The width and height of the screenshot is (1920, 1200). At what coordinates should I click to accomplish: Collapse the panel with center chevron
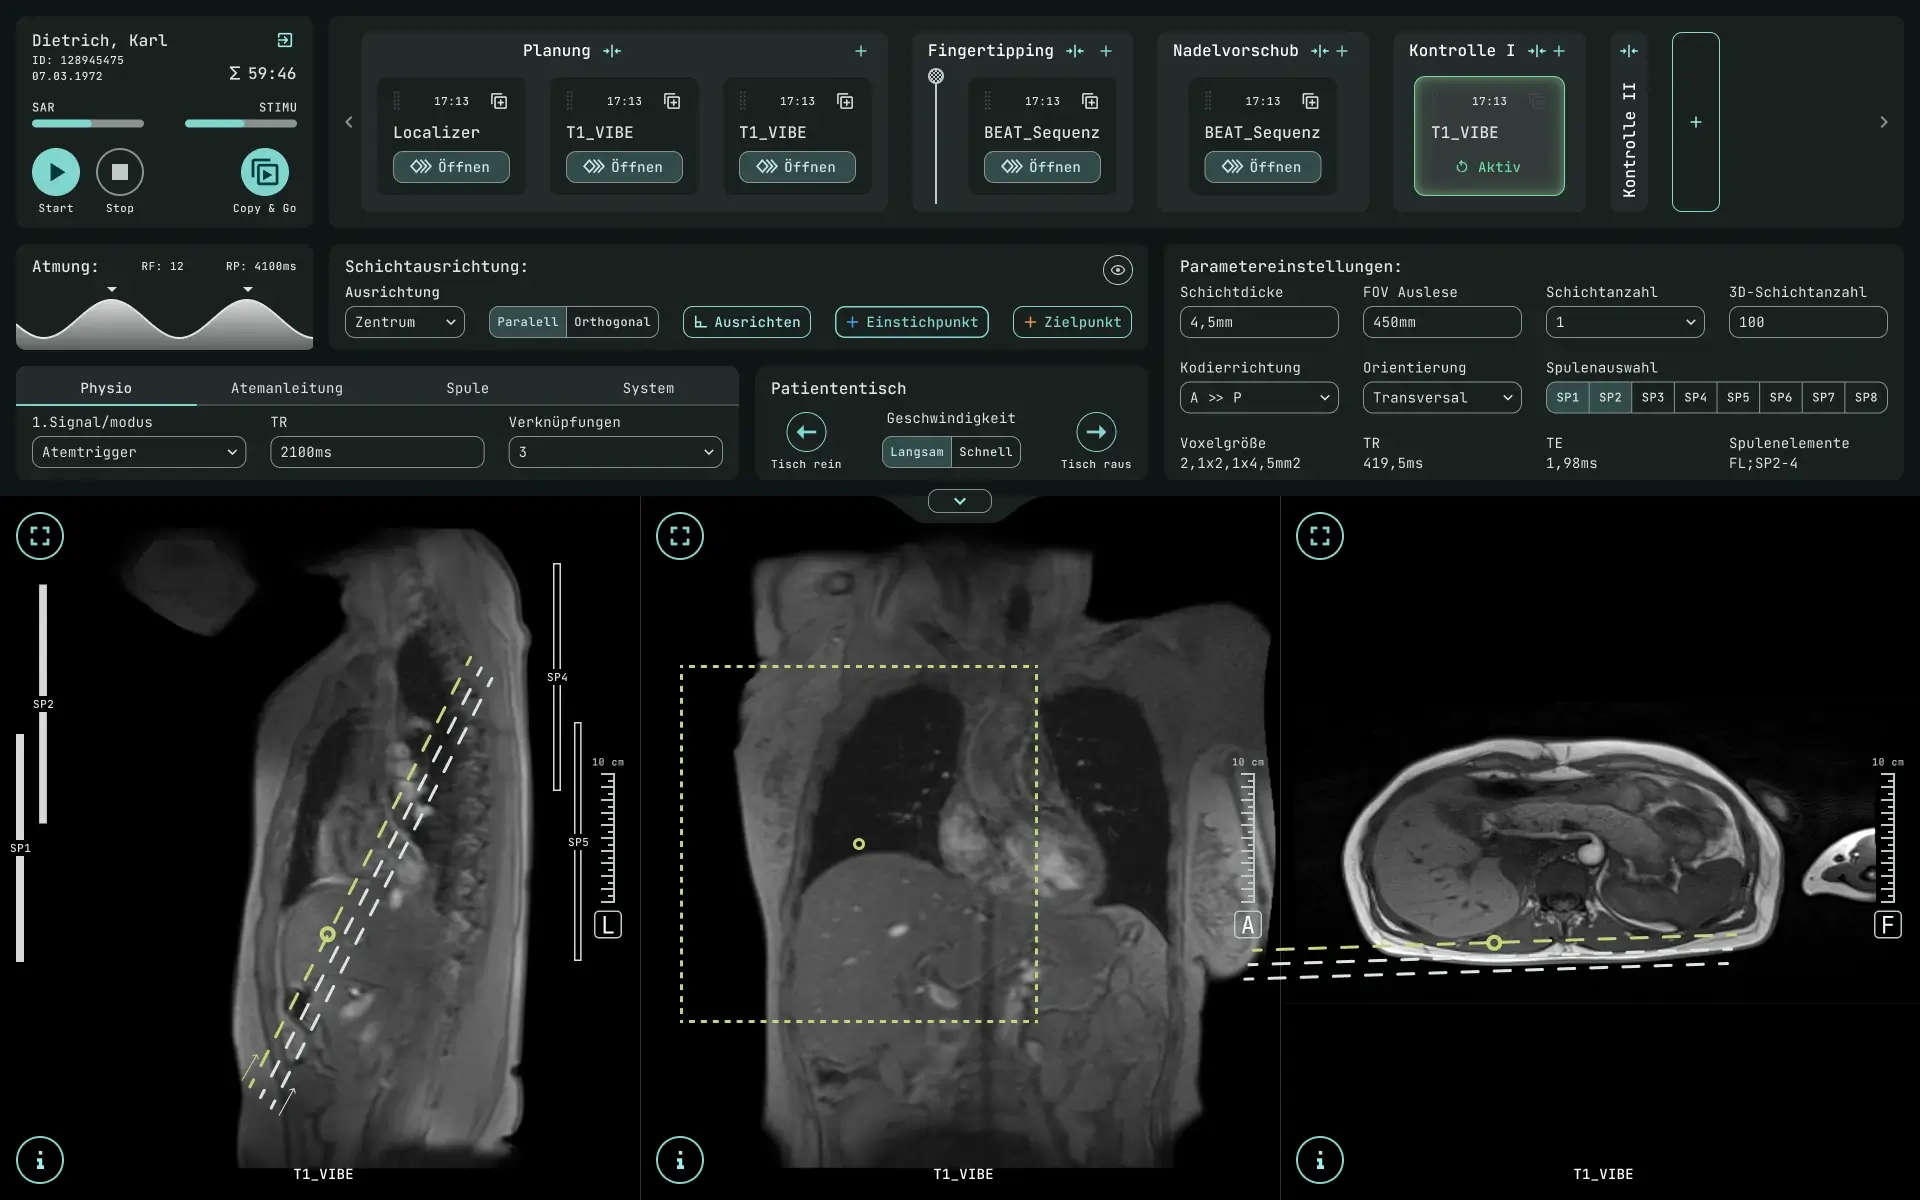click(x=959, y=501)
